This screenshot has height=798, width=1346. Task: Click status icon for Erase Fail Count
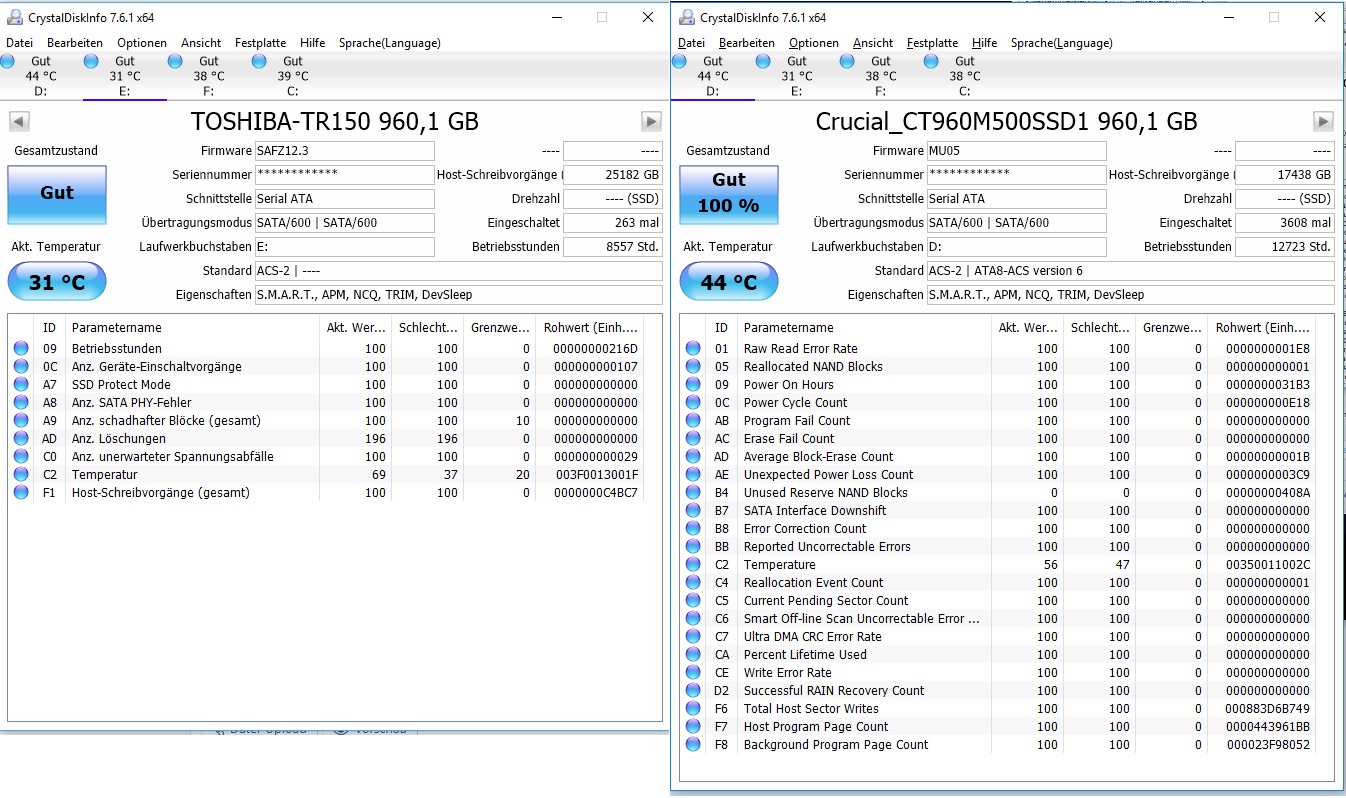point(693,439)
